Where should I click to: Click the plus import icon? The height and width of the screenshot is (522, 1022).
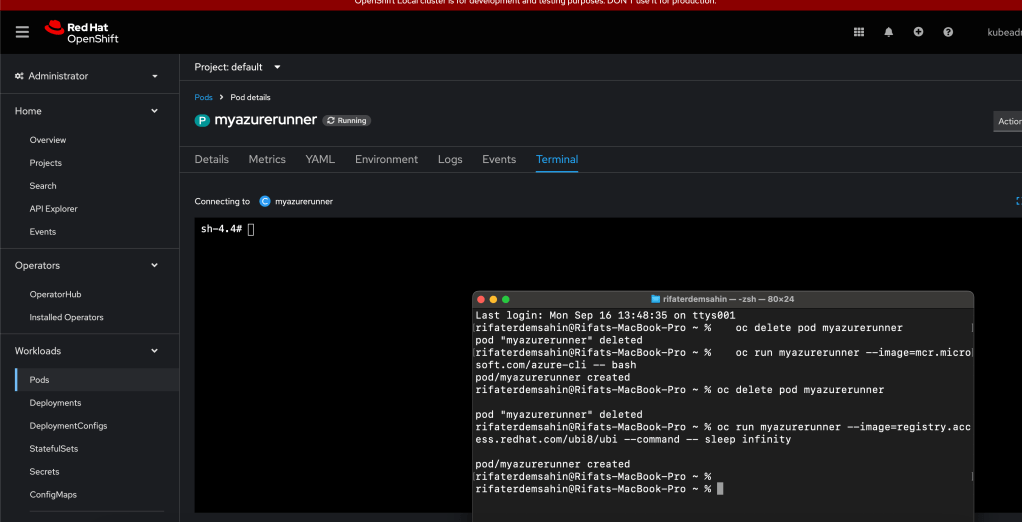click(x=918, y=32)
